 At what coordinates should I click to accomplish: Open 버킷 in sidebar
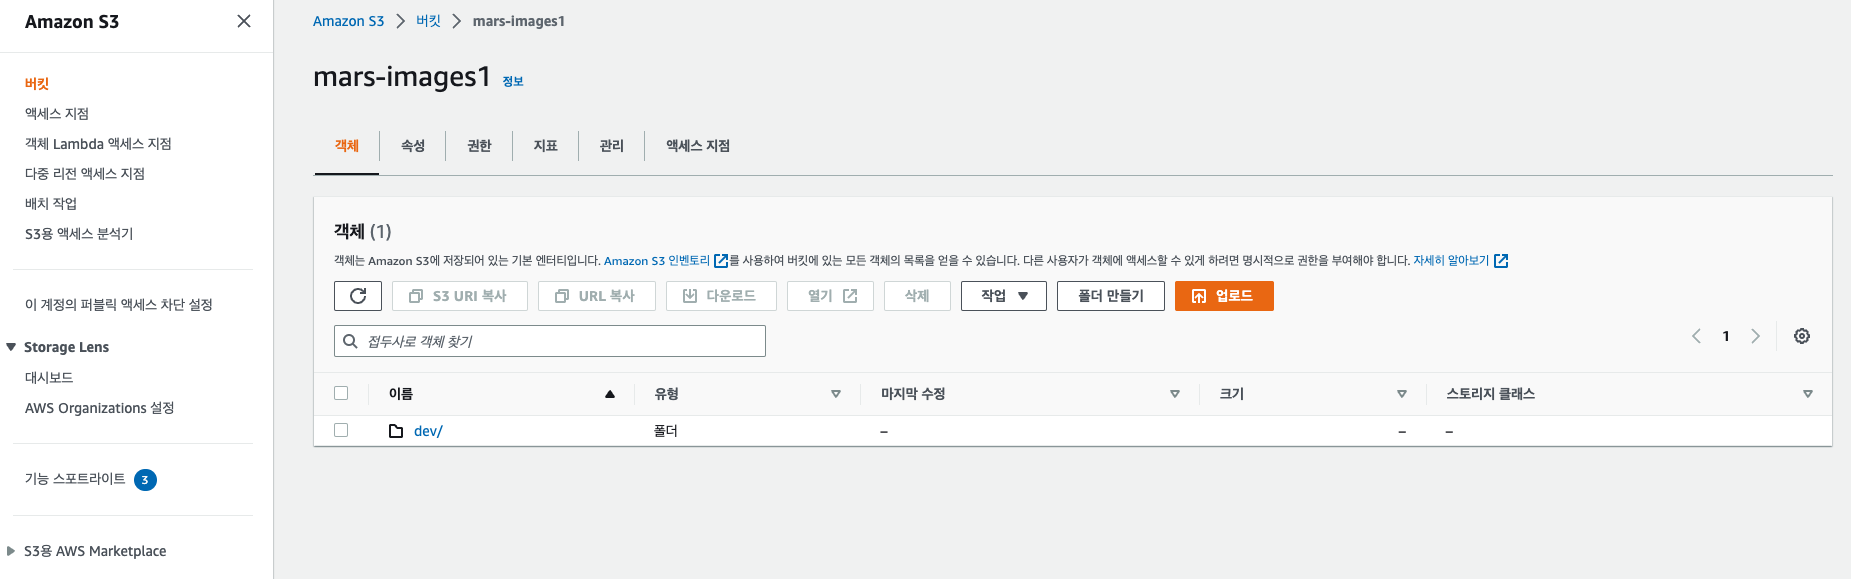click(37, 84)
